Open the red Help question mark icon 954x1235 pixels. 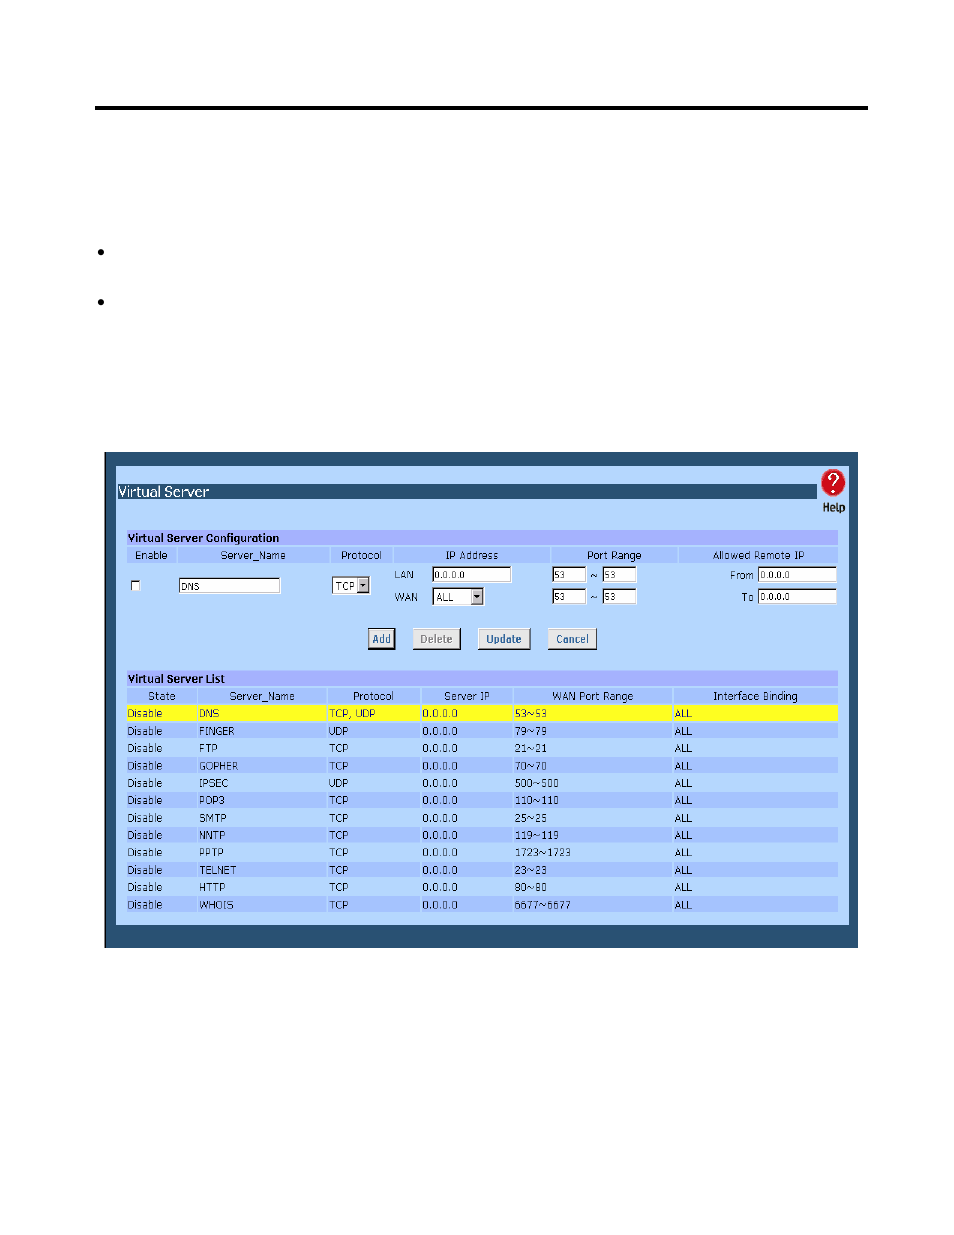(x=833, y=483)
